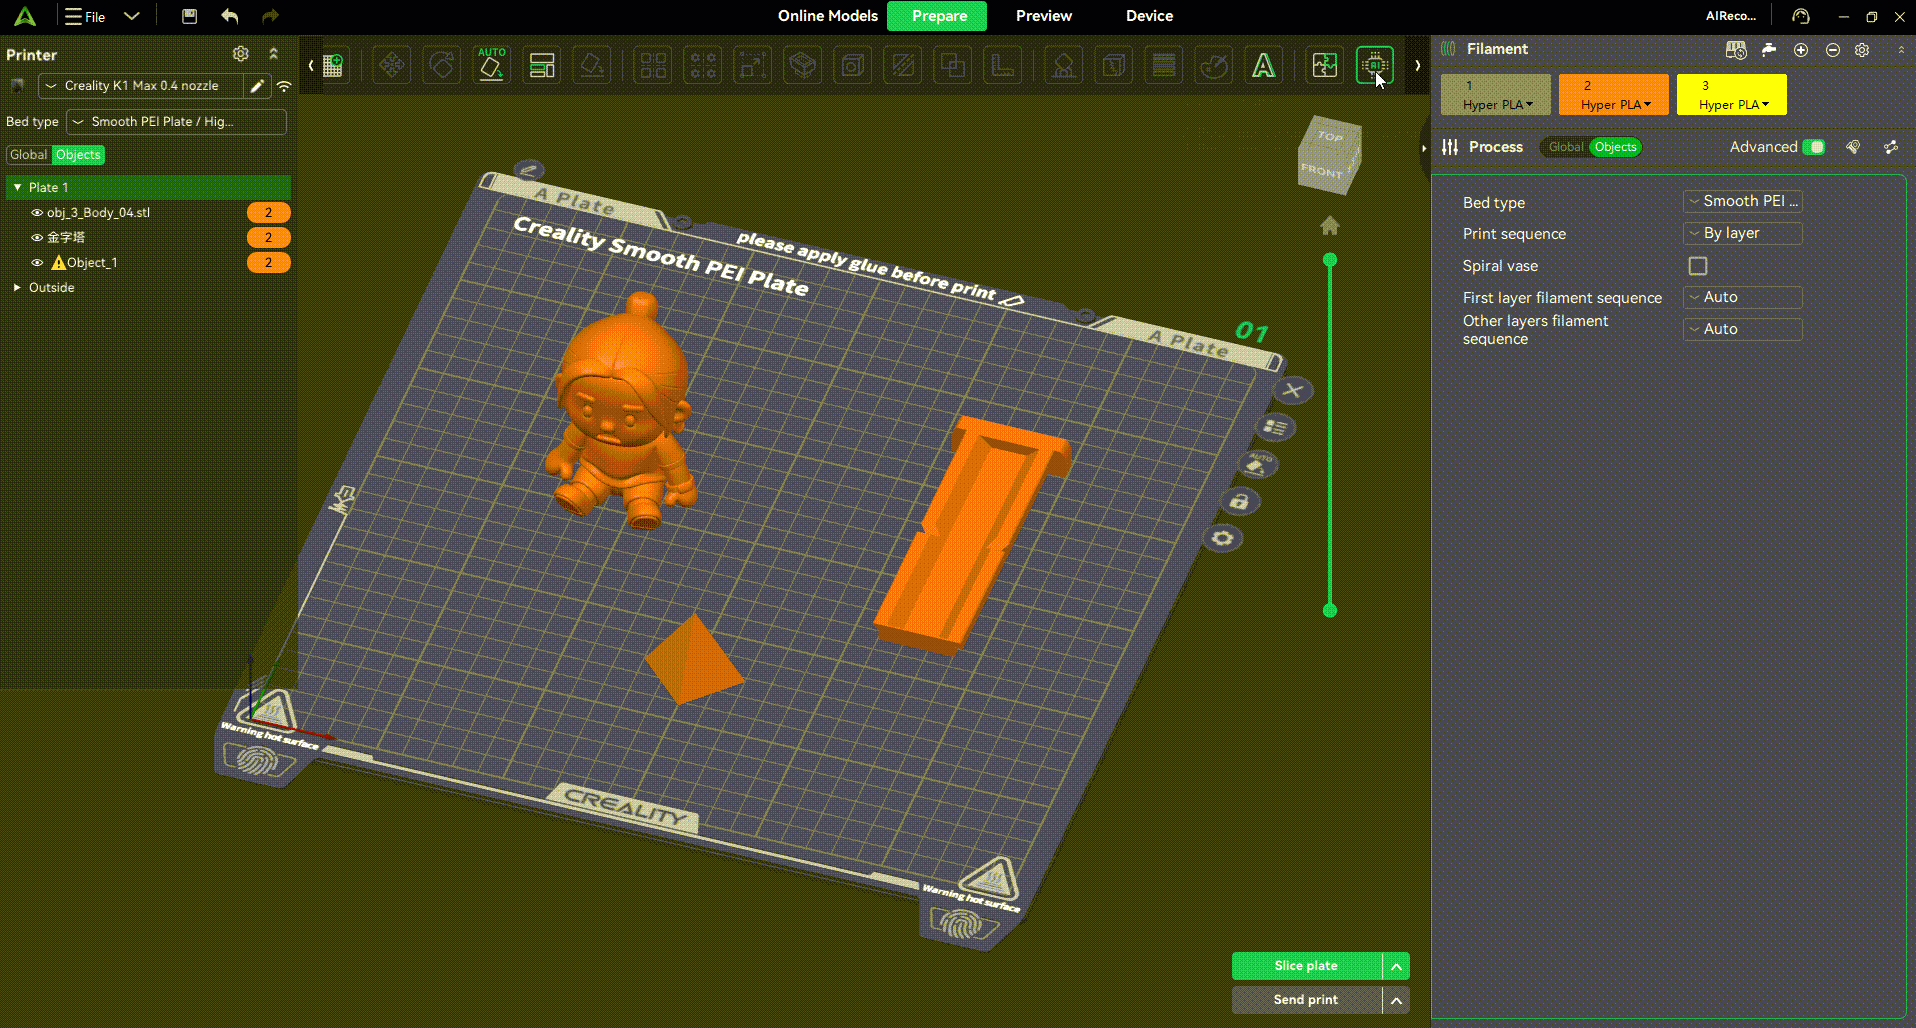The width and height of the screenshot is (1916, 1028).
Task: Open the Print sequence dropdown
Action: [x=1742, y=233]
